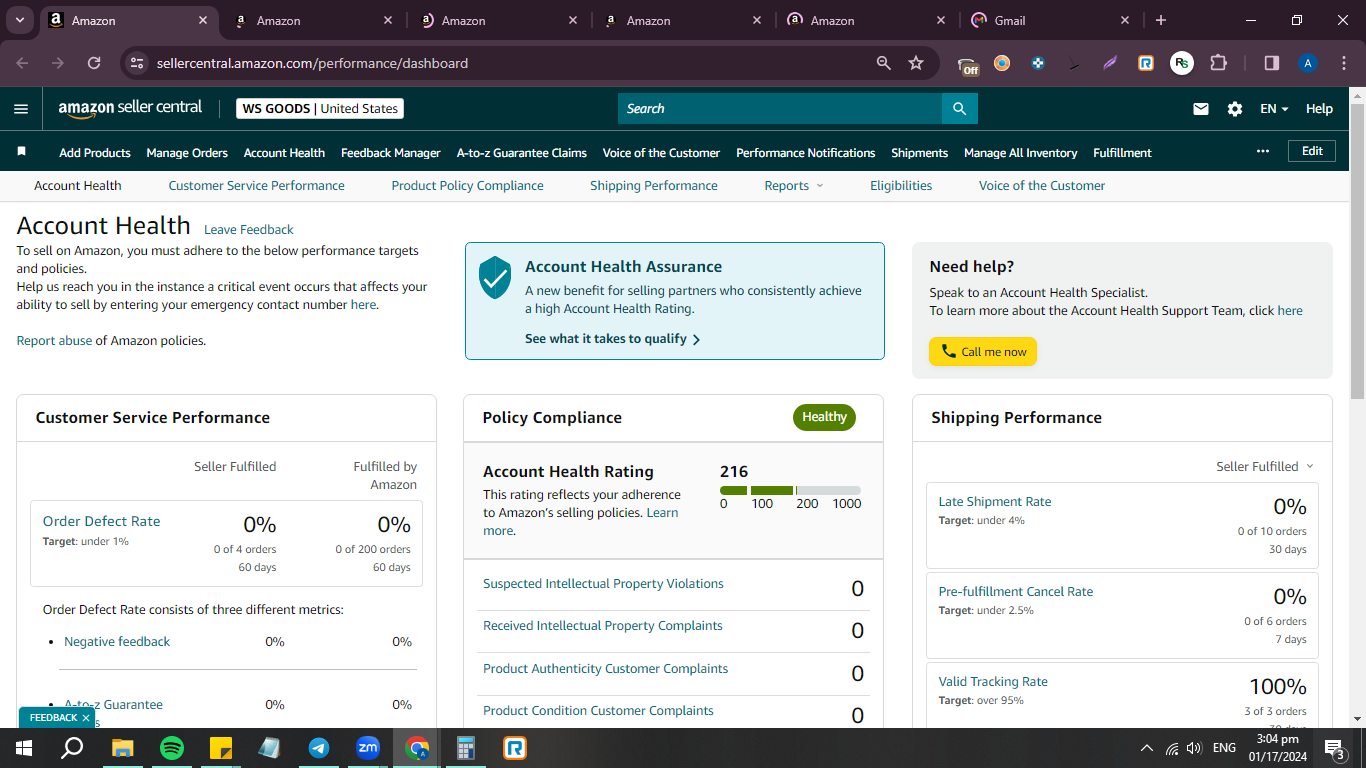Screen dimensions: 1366x768
Task: Open the mail messages icon
Action: pos(1201,109)
